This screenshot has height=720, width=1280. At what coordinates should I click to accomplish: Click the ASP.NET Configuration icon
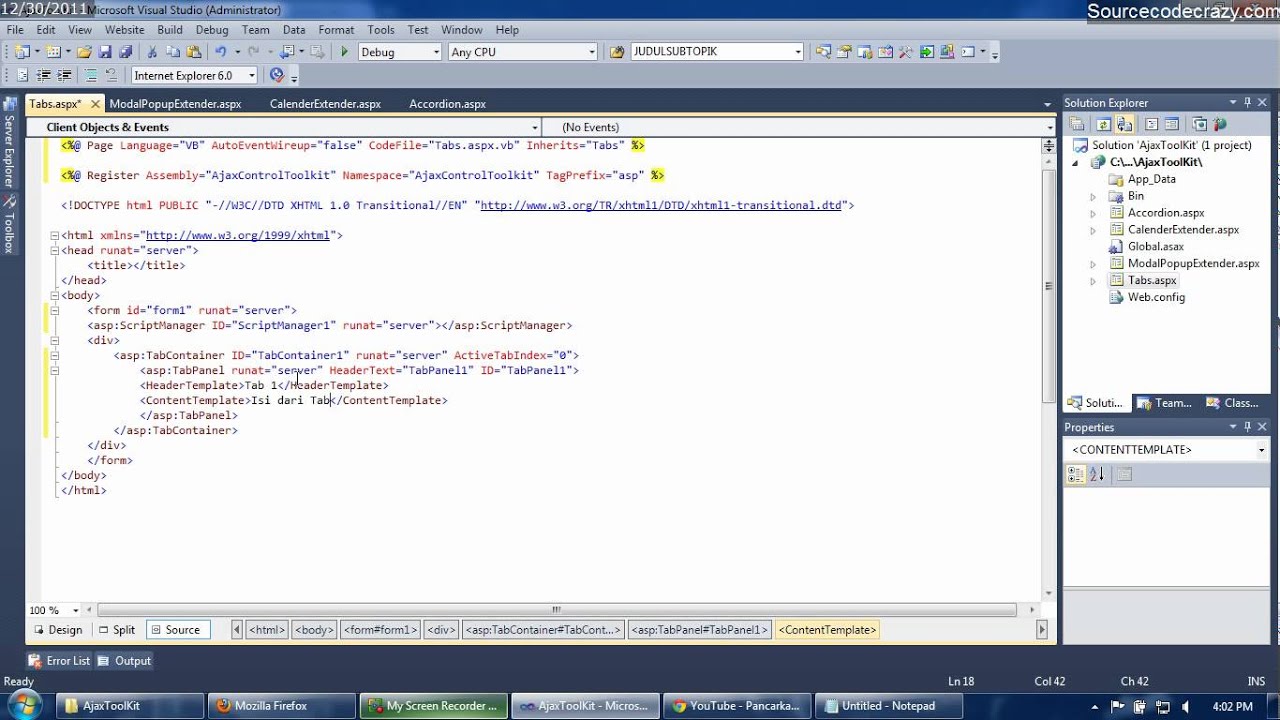[x=1220, y=124]
